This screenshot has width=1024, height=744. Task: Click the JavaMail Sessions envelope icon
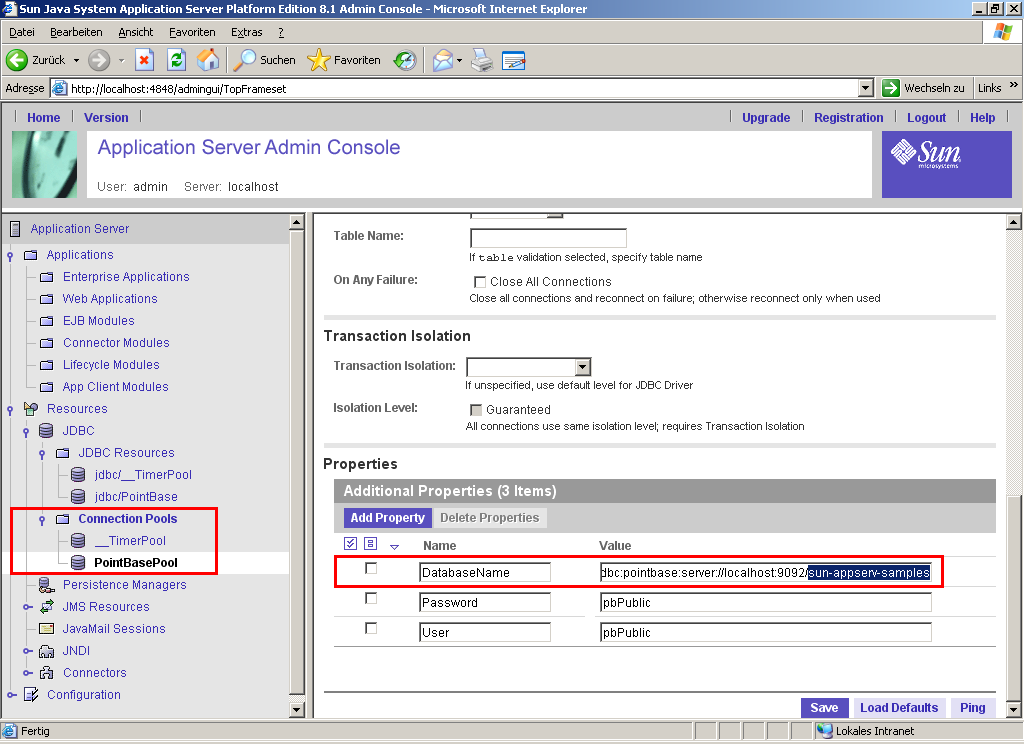point(46,628)
